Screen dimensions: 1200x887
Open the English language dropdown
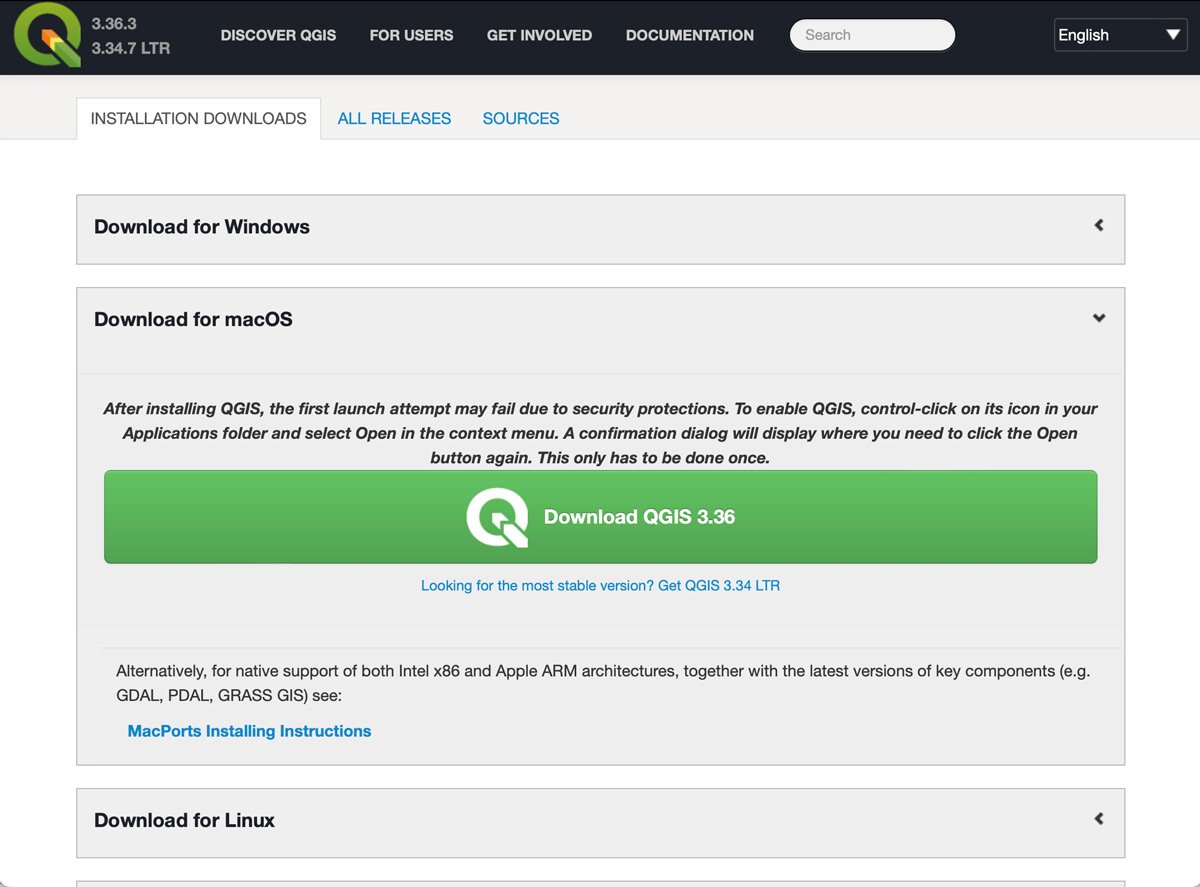pos(1120,35)
